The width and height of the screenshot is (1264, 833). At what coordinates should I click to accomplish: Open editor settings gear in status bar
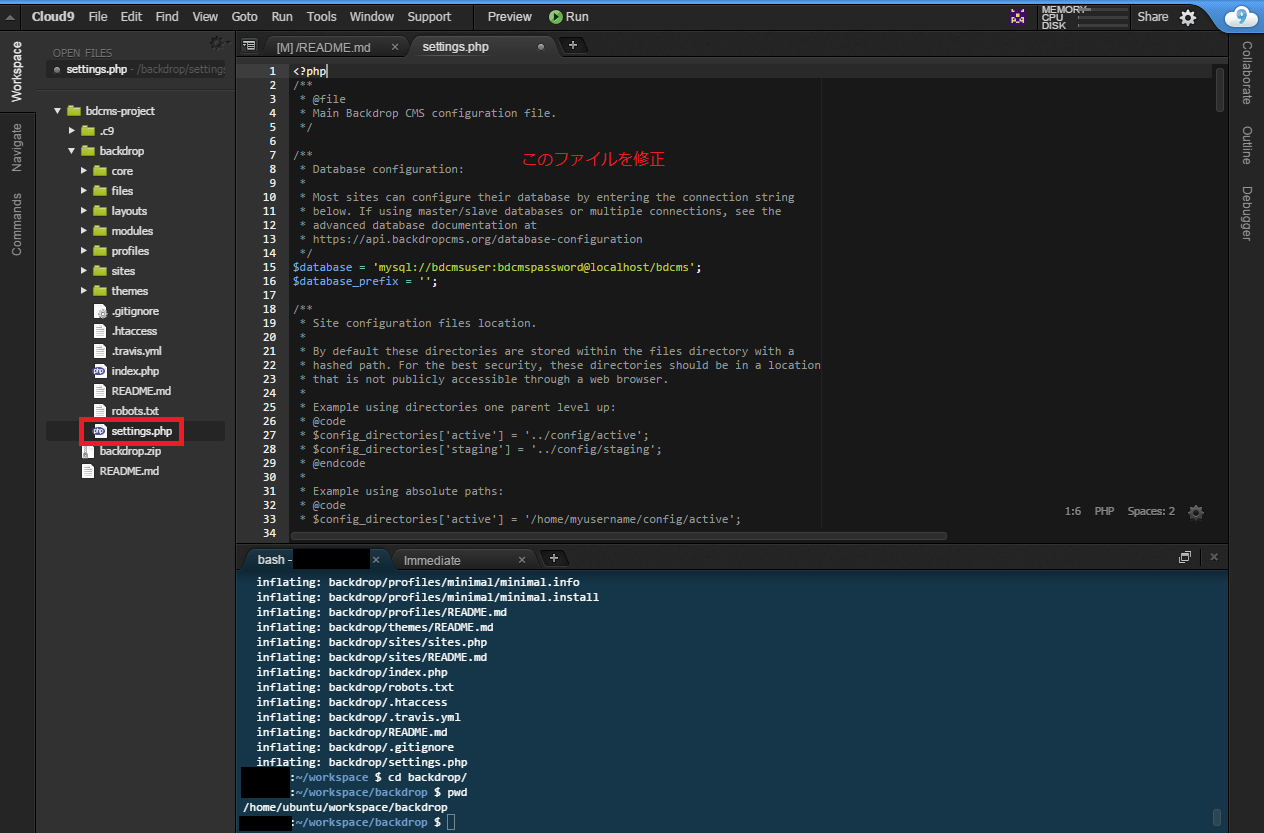click(1196, 512)
